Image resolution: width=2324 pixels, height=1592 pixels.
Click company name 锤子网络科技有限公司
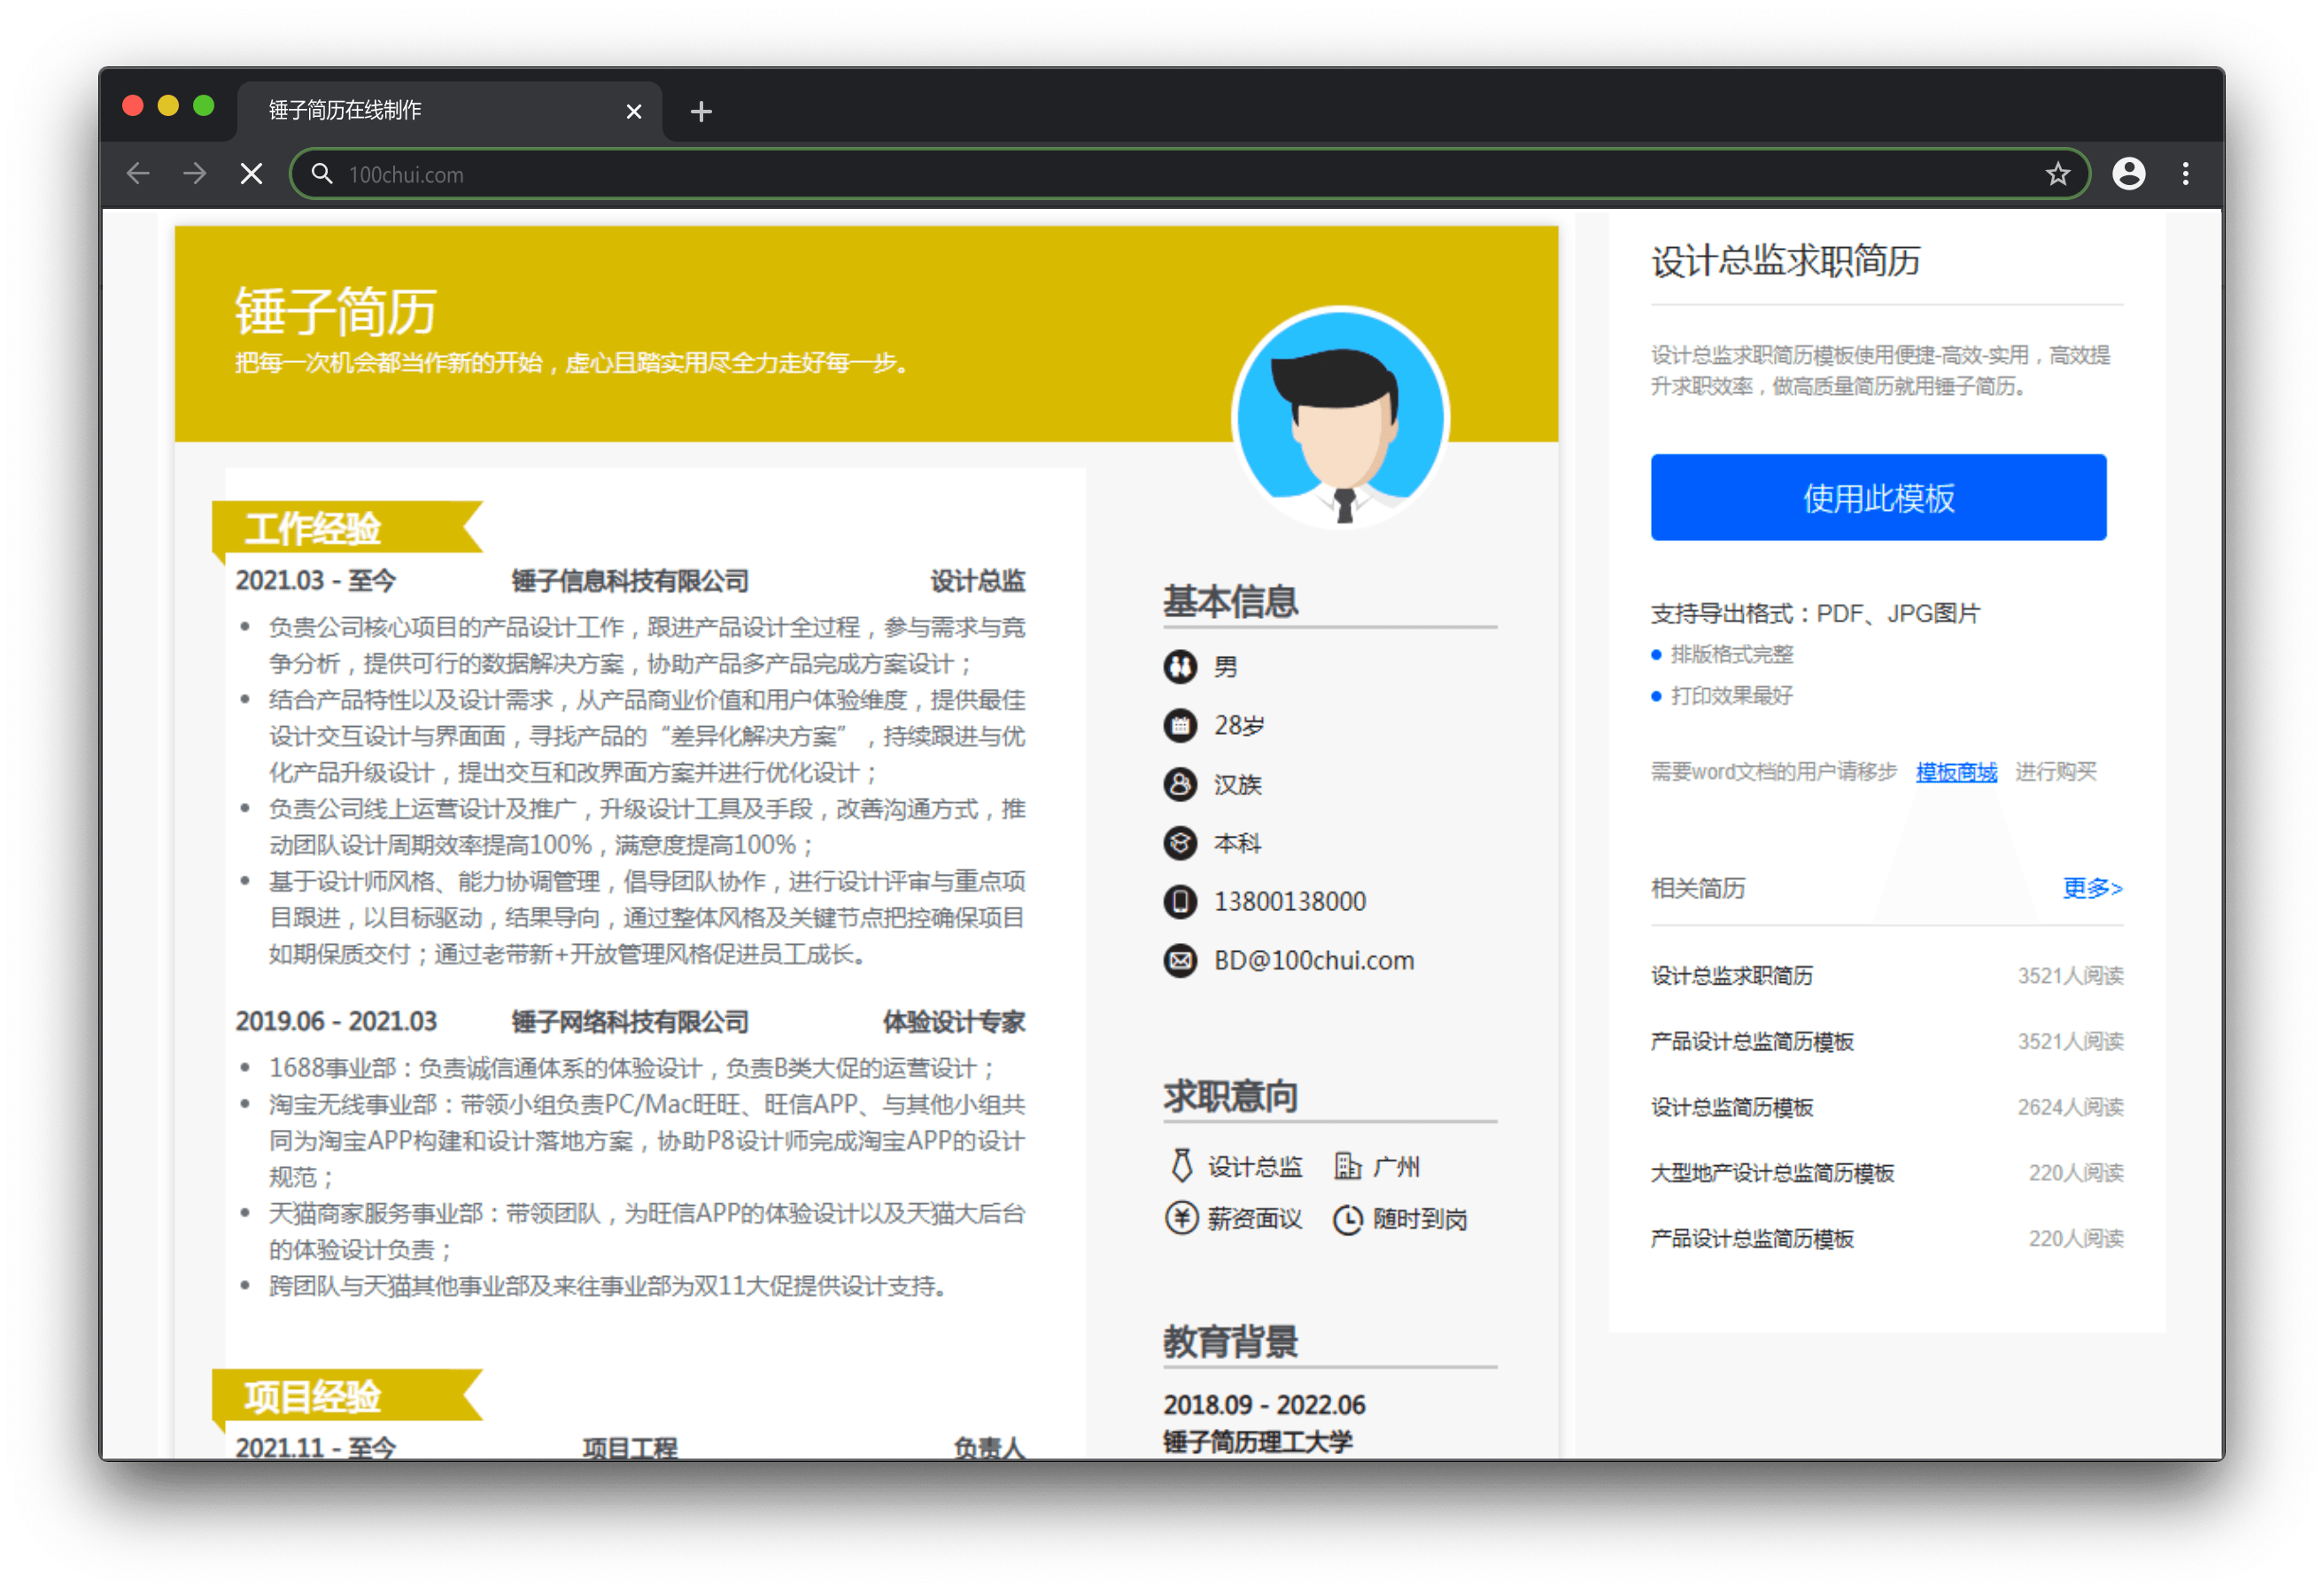[629, 1021]
